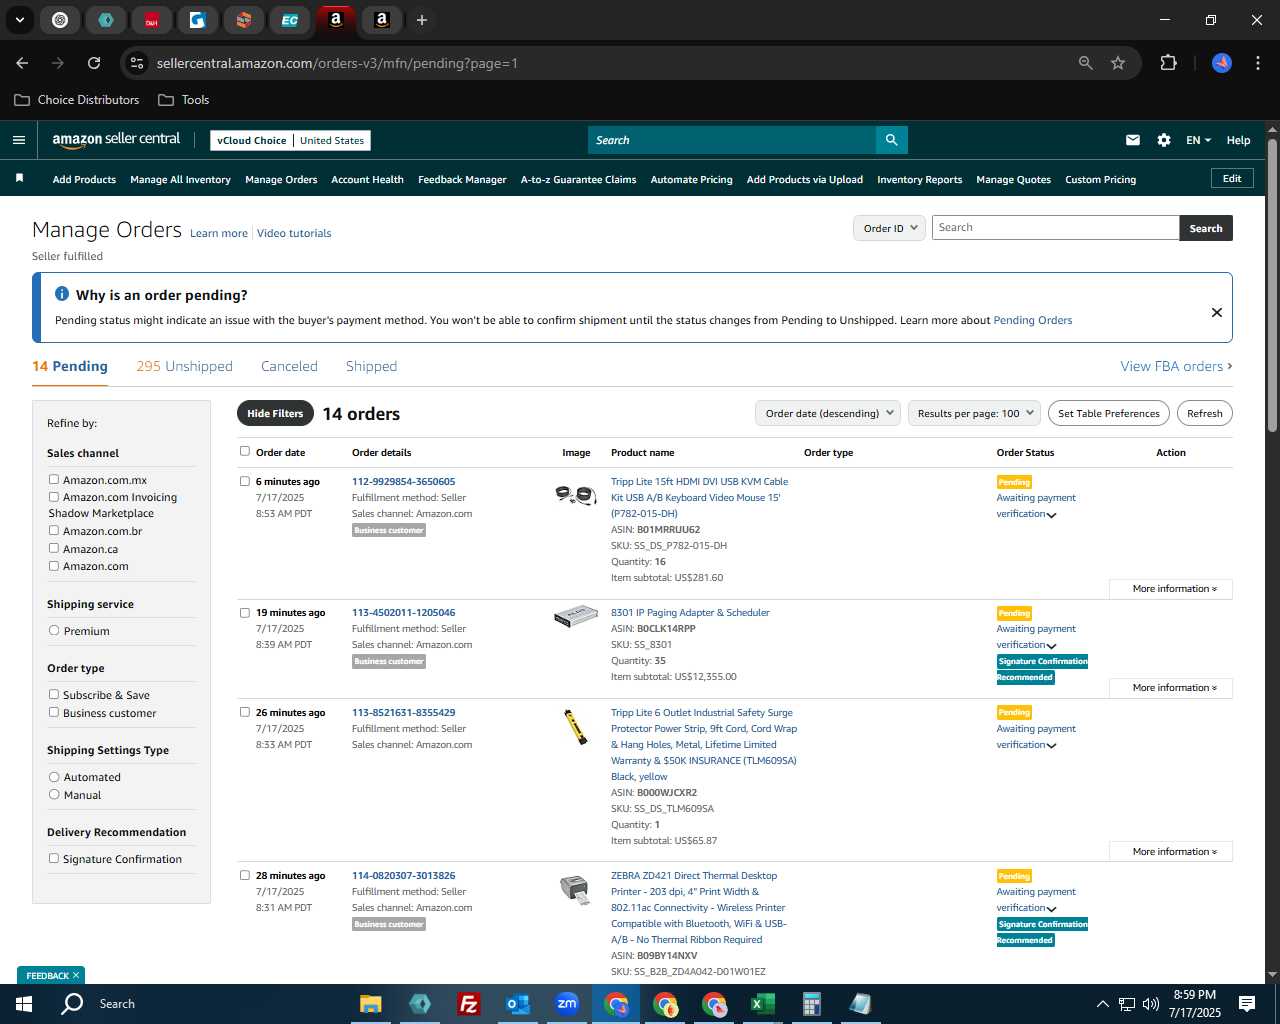Switch to the 295 Unshipped tab
1280x1024 pixels.
click(184, 366)
